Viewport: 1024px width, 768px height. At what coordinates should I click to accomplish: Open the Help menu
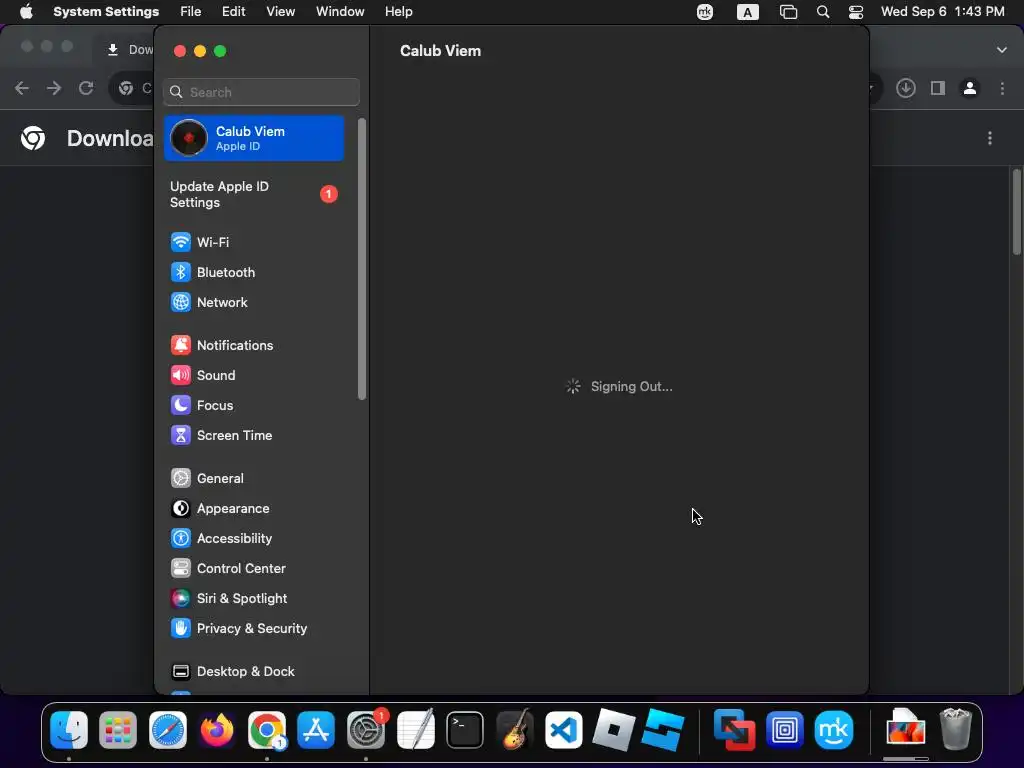pyautogui.click(x=398, y=12)
